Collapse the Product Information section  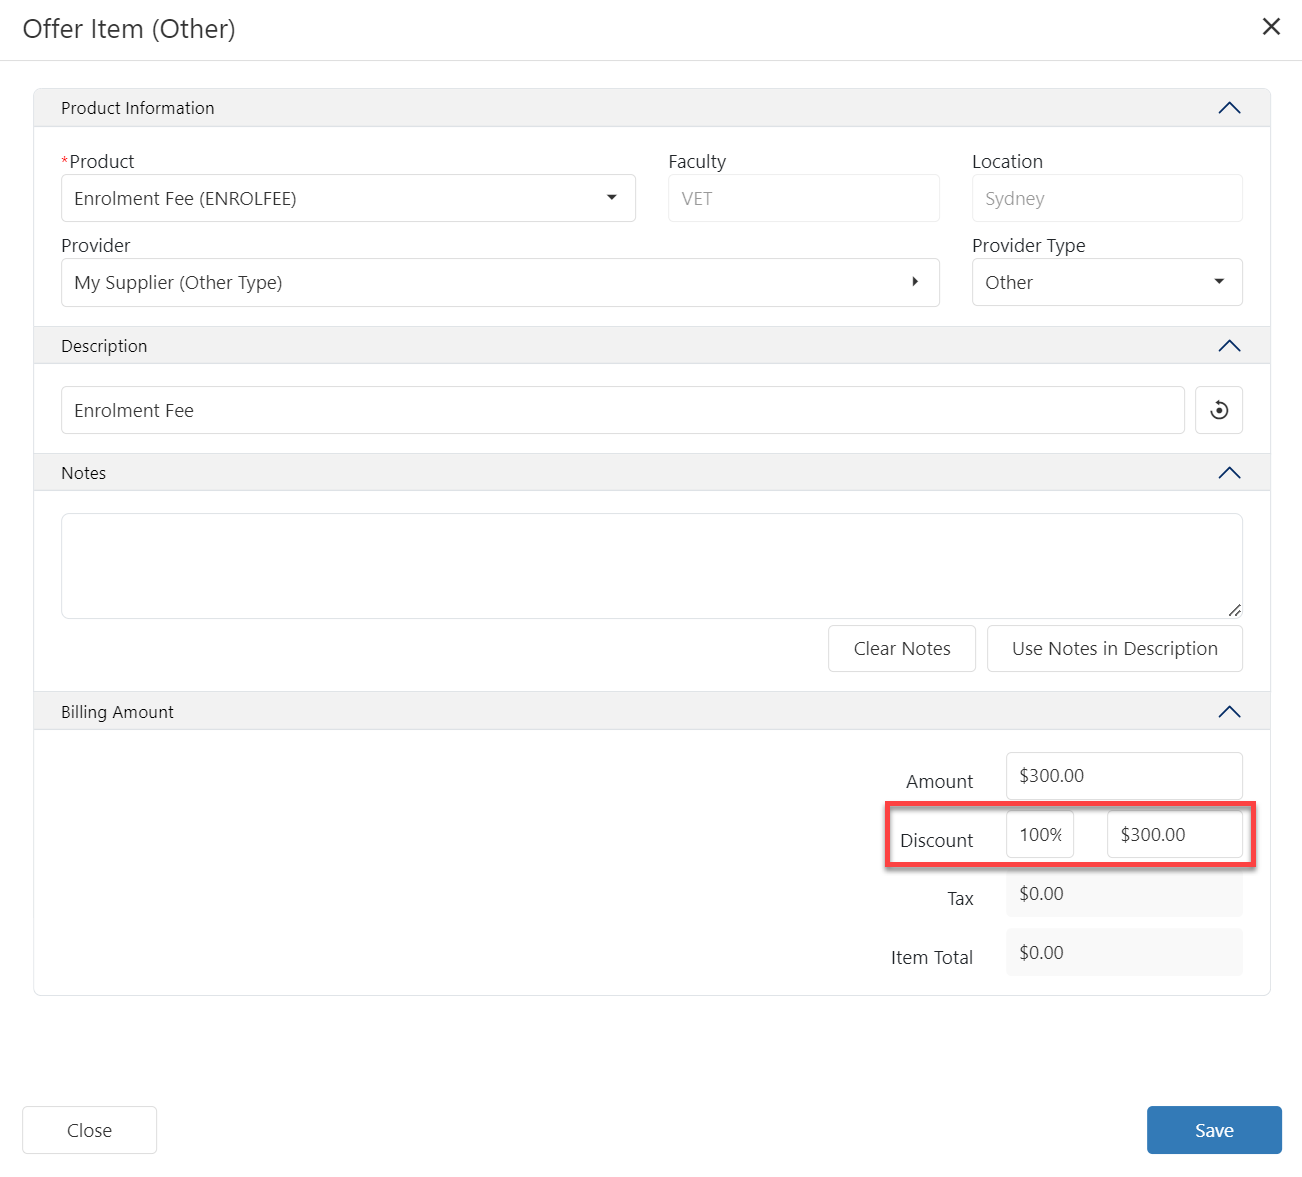point(1229,108)
